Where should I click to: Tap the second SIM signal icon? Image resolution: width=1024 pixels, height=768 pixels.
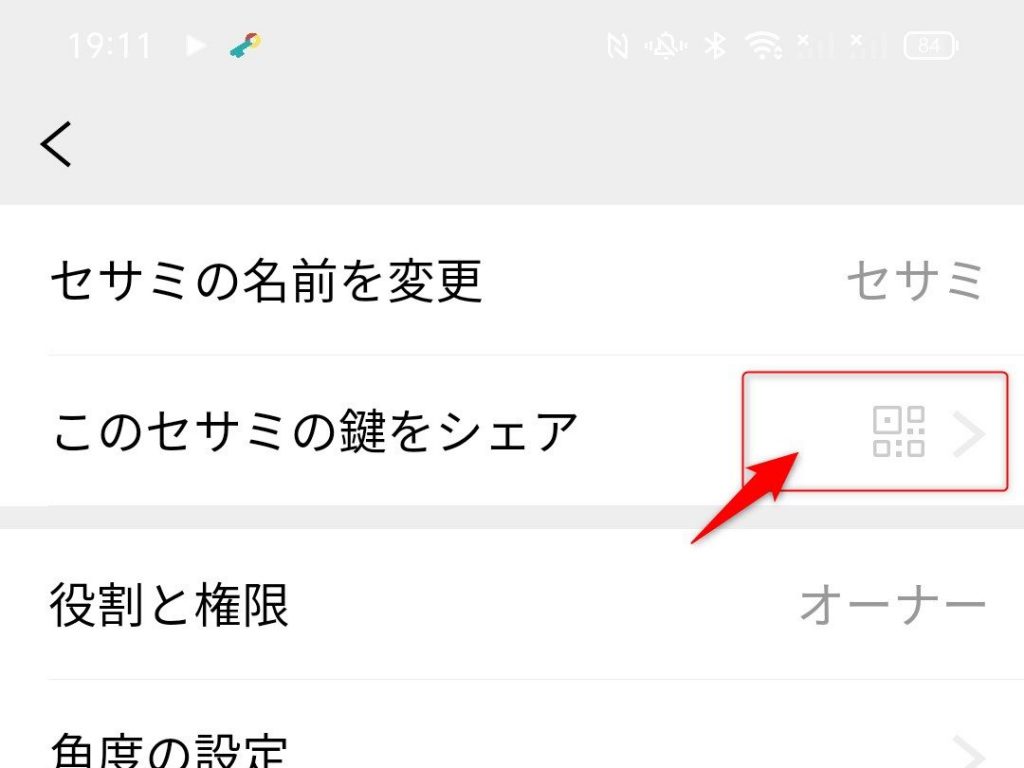pyautogui.click(x=867, y=46)
